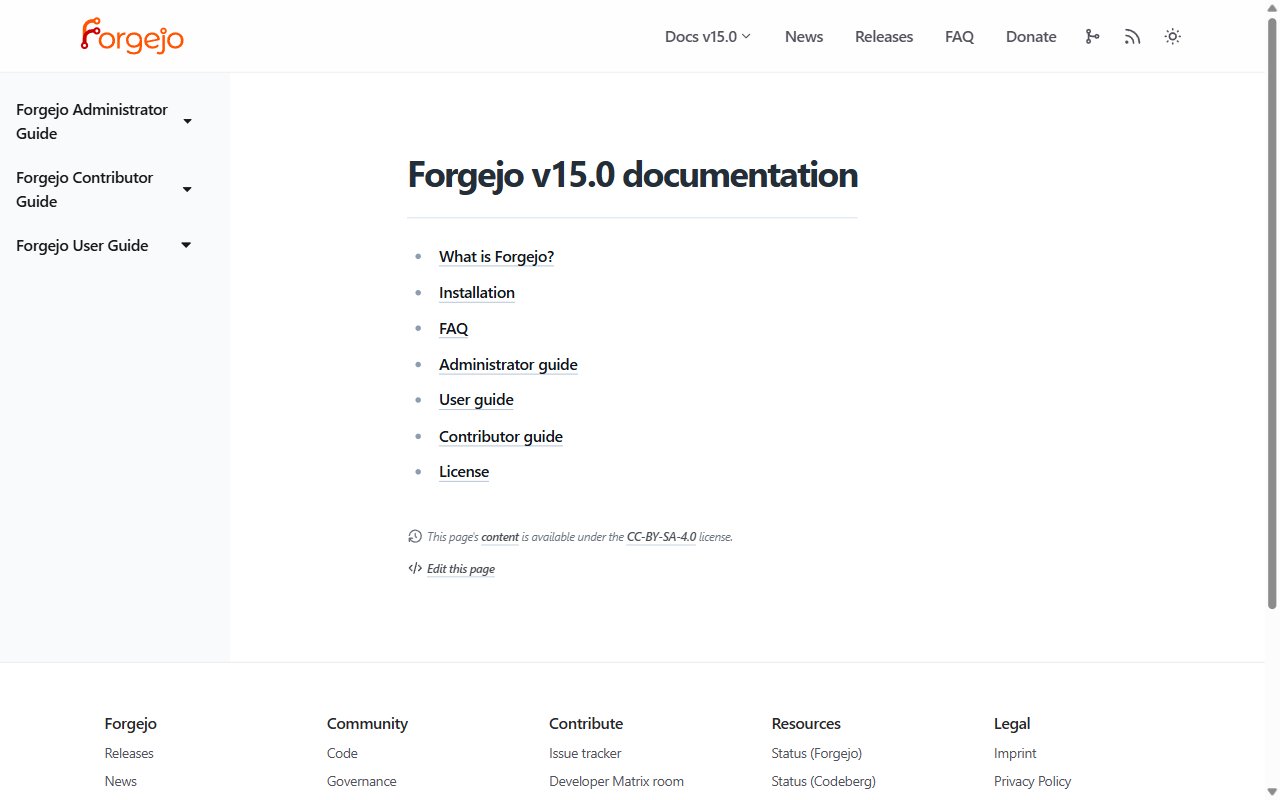Click the "Resources" footer heading
1280x800 pixels.
[806, 723]
